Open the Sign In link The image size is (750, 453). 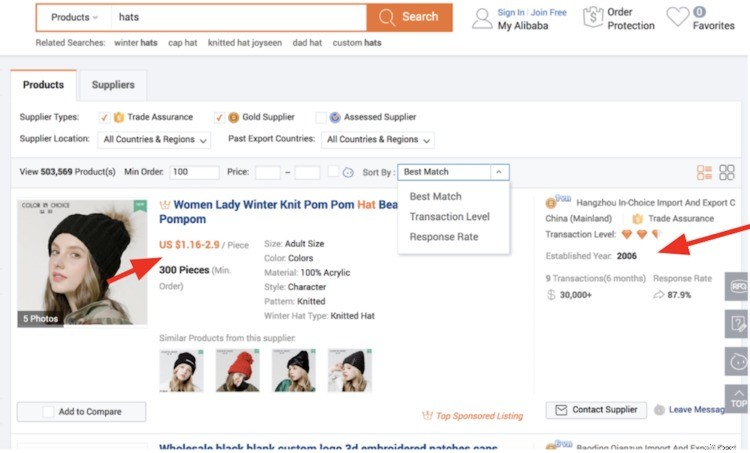pos(510,12)
